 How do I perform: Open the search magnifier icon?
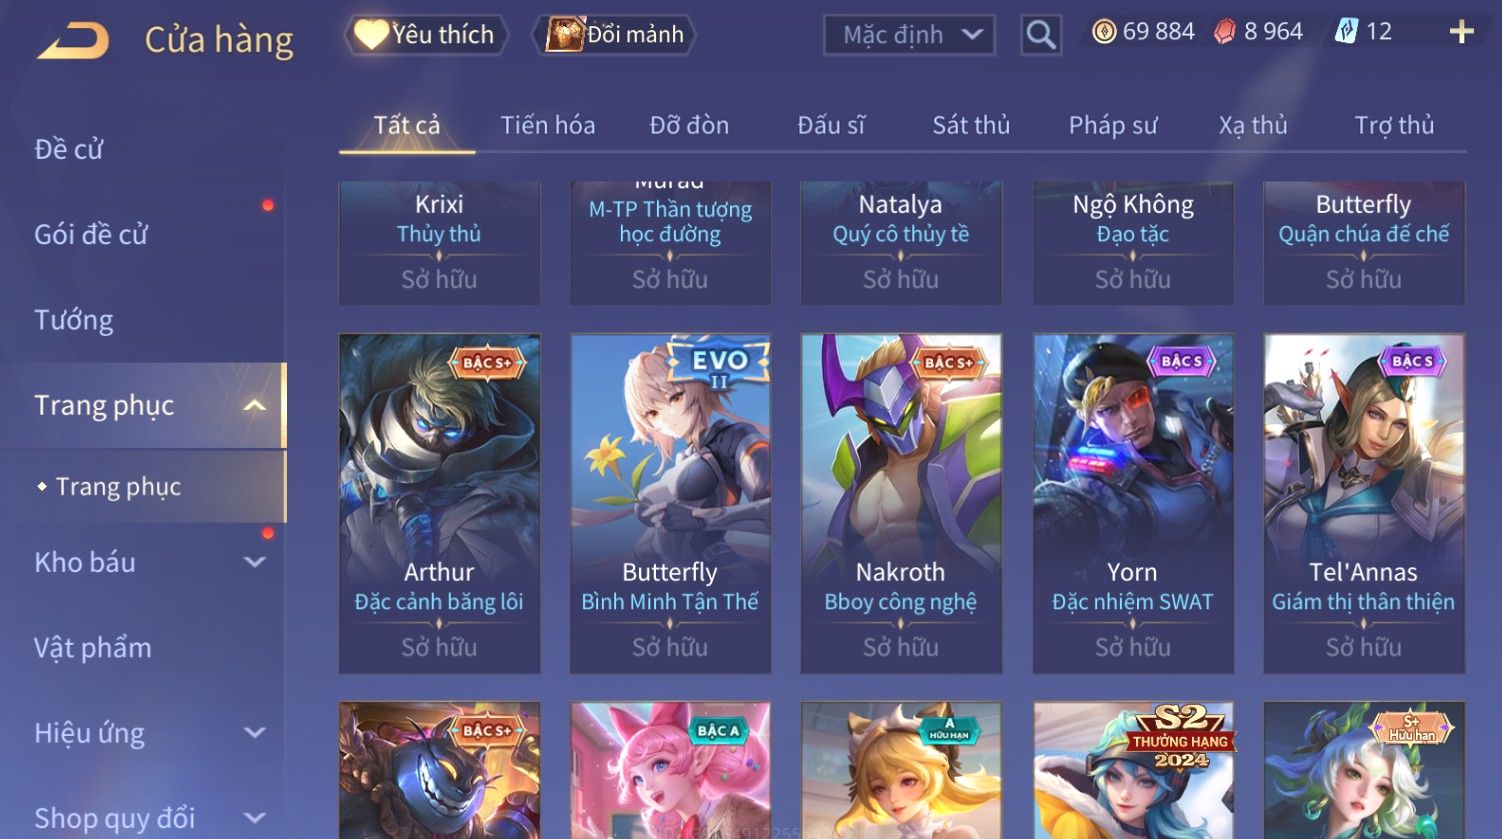tap(1041, 35)
